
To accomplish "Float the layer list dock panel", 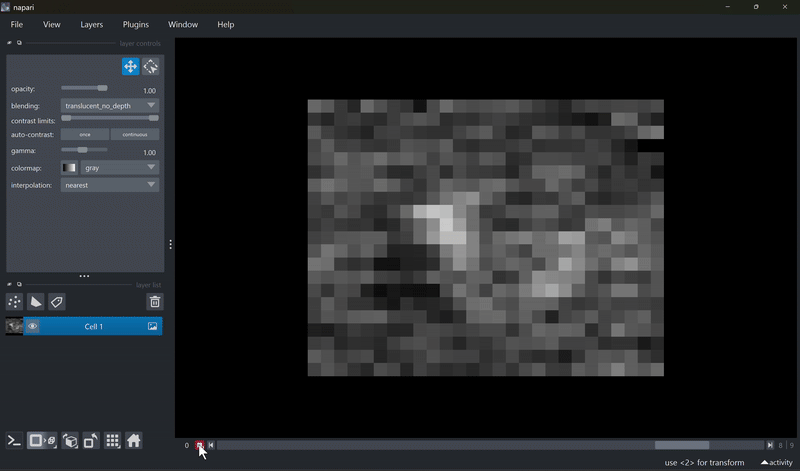I will point(19,284).
